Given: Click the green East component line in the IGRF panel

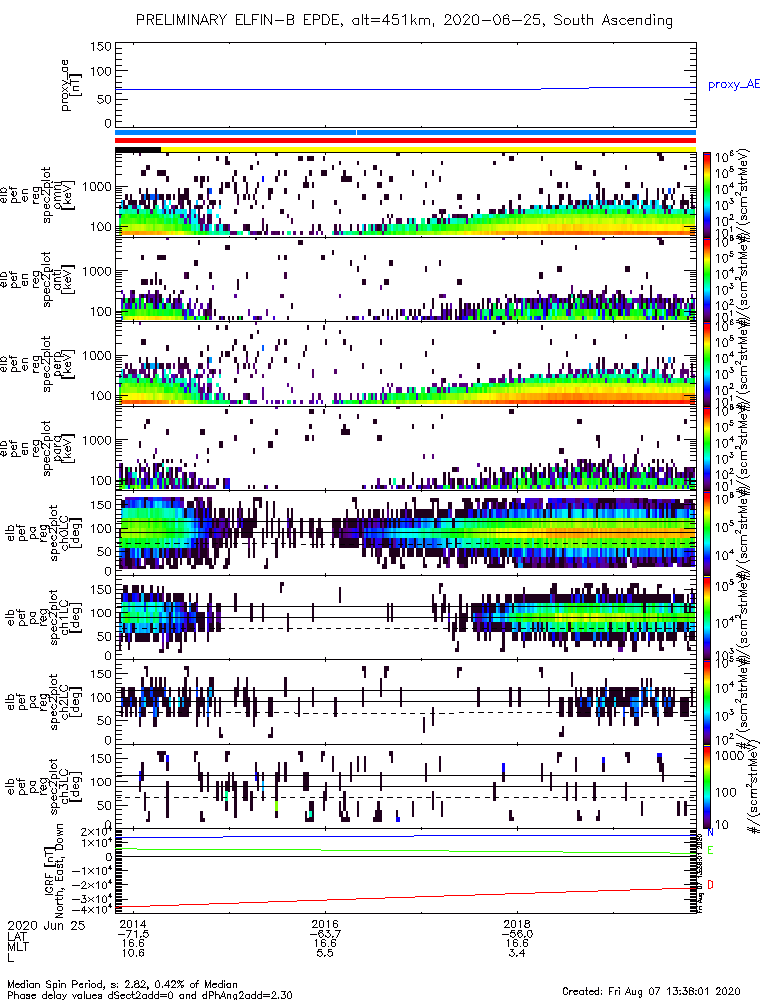Looking at the screenshot, I should click(x=405, y=851).
